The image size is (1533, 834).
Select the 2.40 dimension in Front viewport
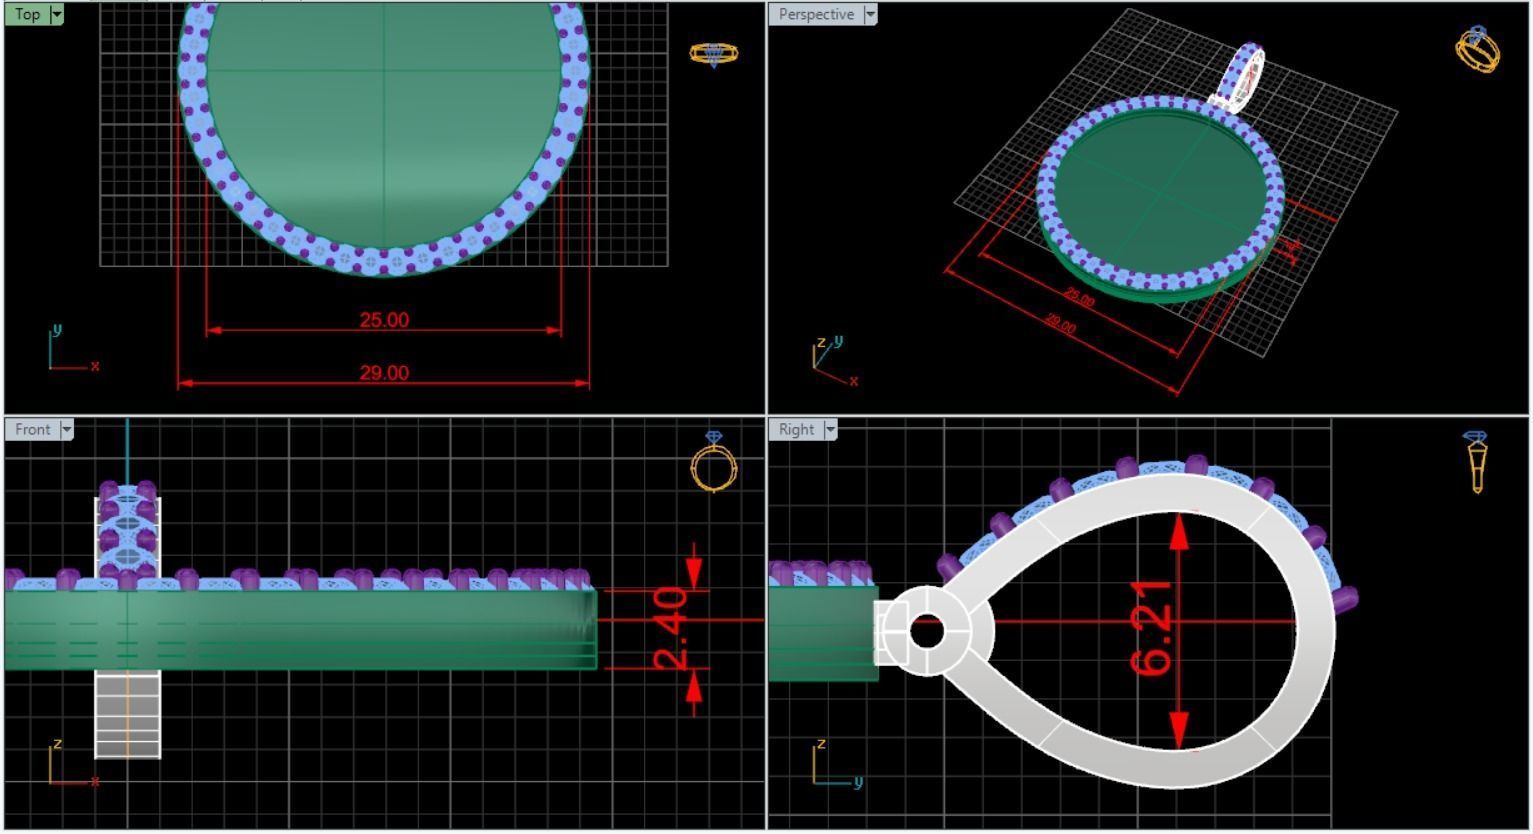(x=670, y=628)
